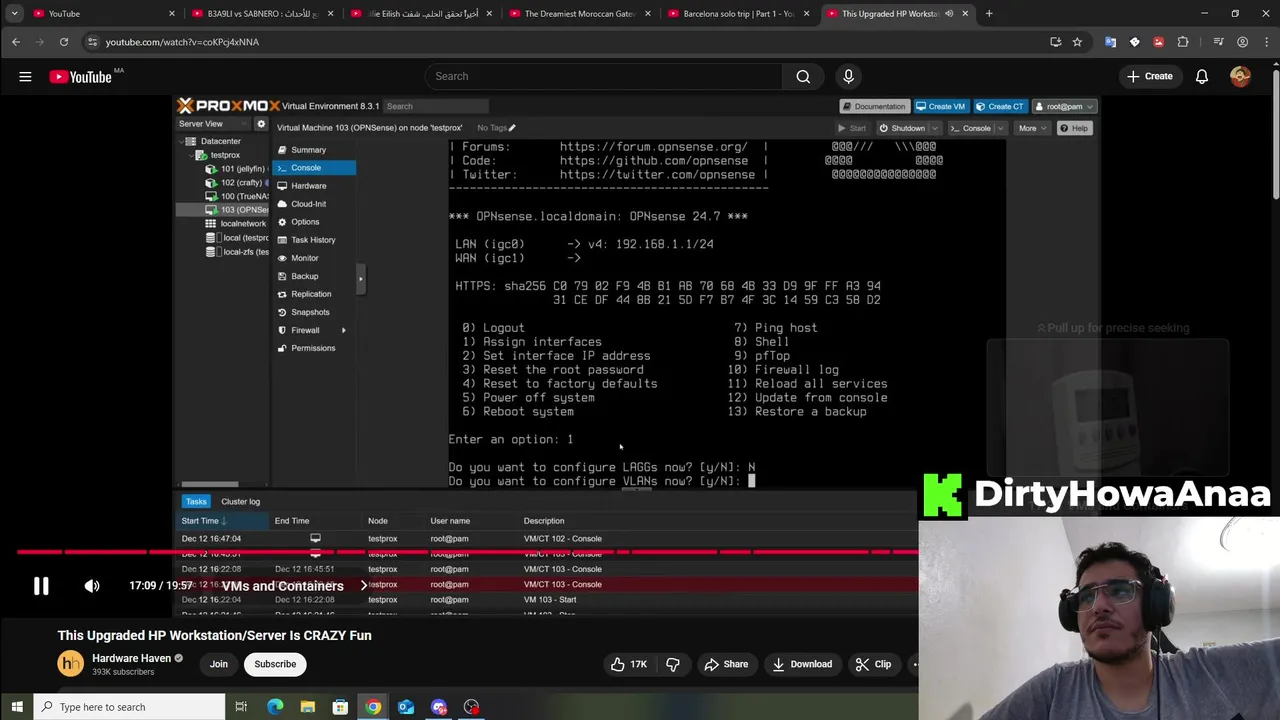The image size is (1280, 720).
Task: Click the YouTube search magnifier button
Action: pos(803,76)
